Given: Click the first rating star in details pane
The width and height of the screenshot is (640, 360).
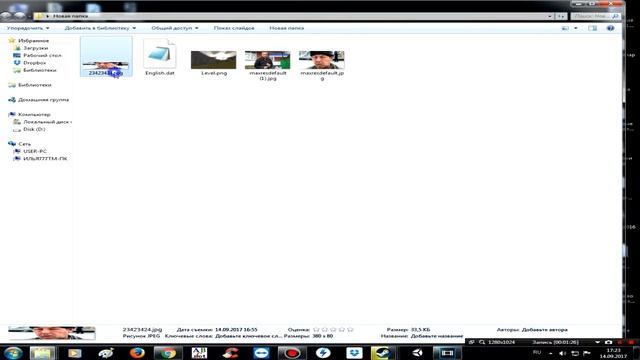Looking at the screenshot, I should coord(316,329).
